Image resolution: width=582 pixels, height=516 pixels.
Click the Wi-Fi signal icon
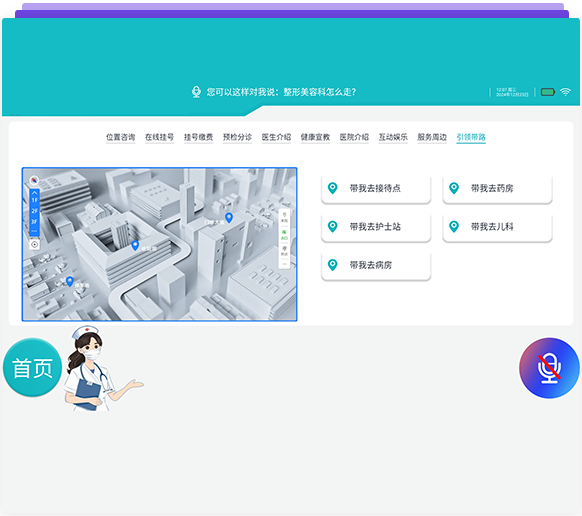point(565,92)
